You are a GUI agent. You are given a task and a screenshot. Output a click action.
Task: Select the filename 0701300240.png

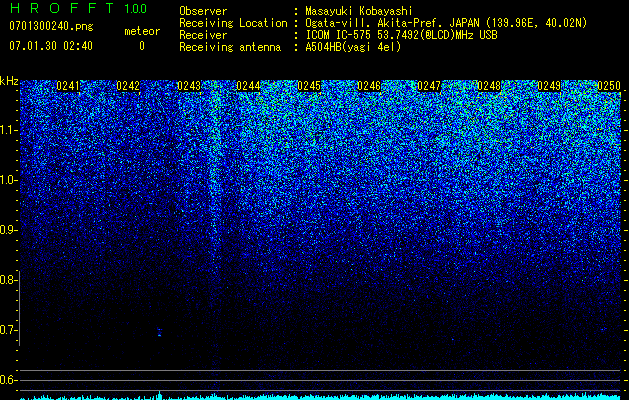coord(51,26)
